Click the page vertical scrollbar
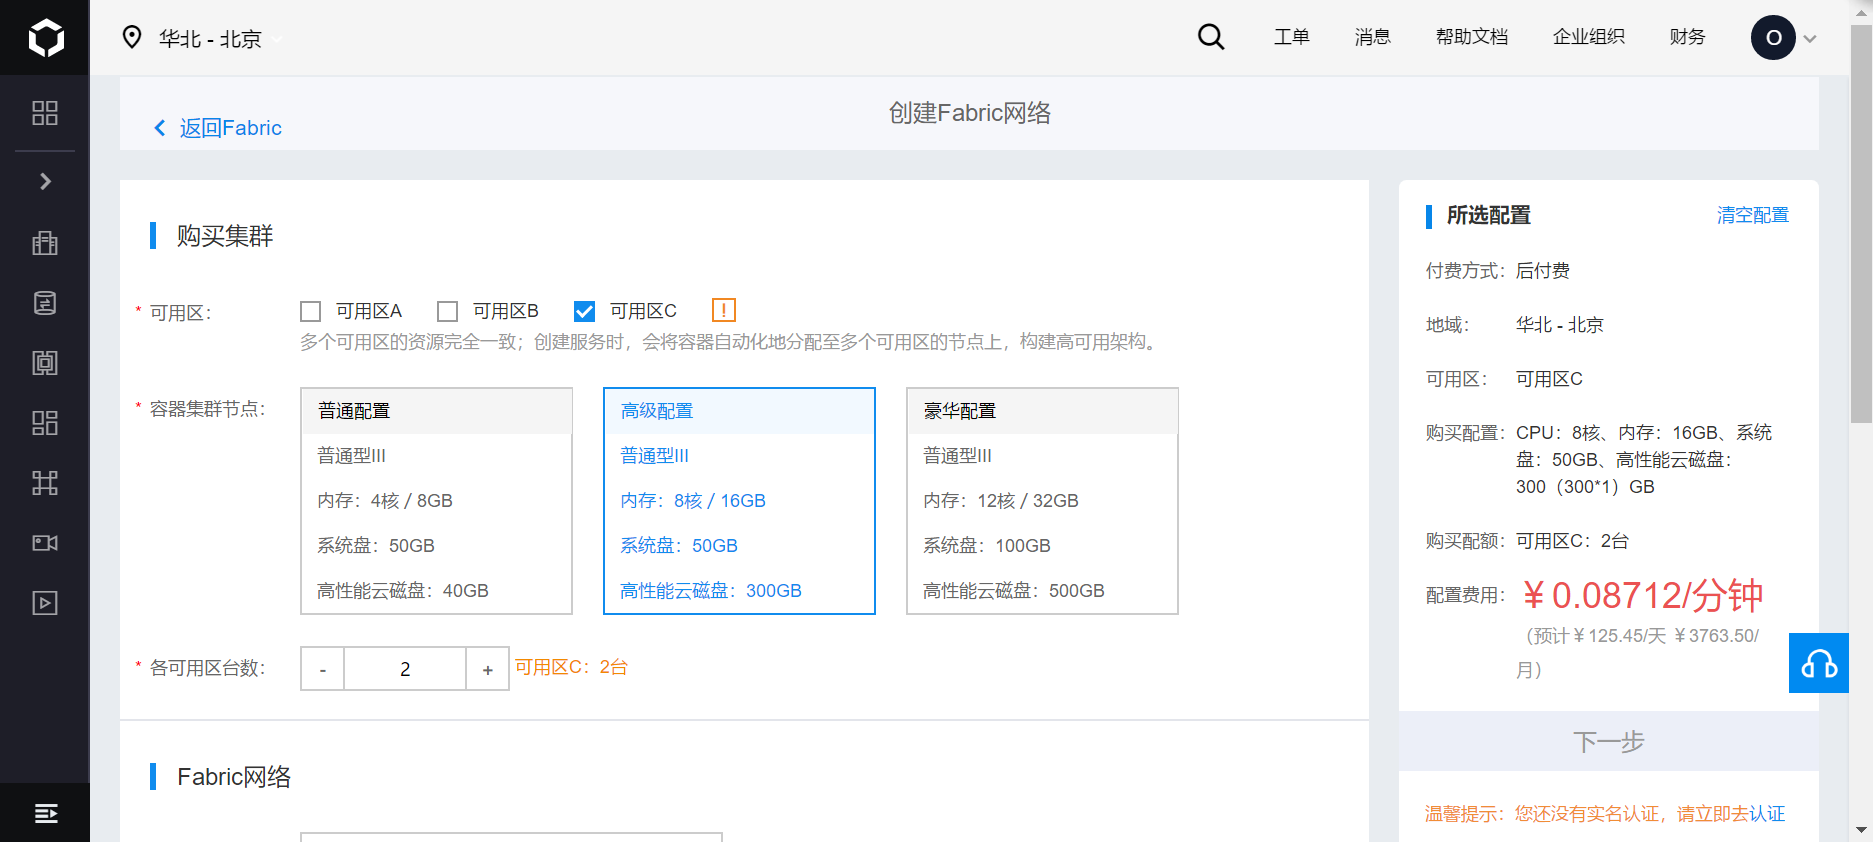 pyautogui.click(x=1861, y=225)
